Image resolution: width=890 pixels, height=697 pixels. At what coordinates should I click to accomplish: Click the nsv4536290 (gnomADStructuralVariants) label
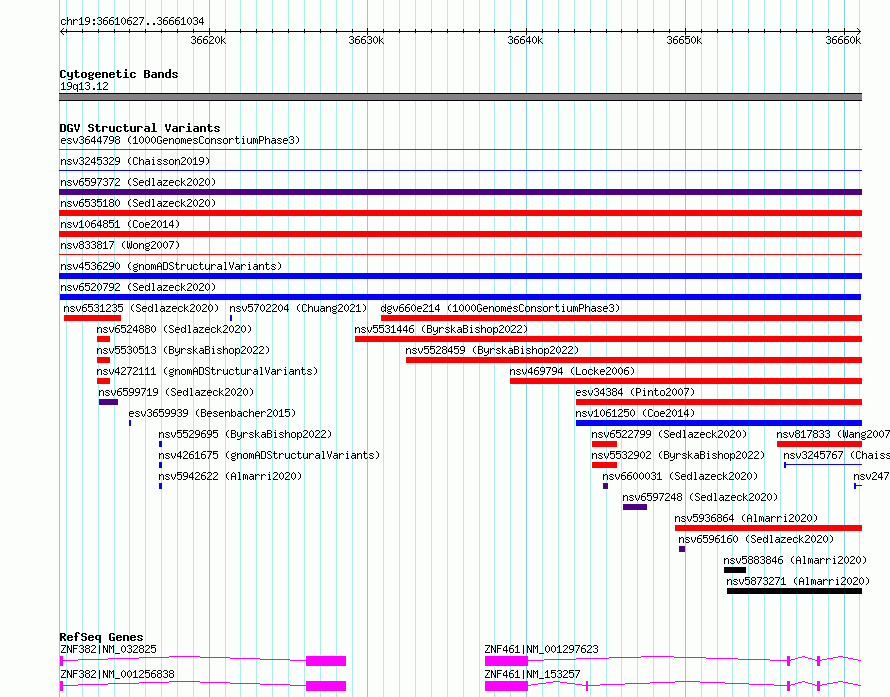pyautogui.click(x=171, y=266)
